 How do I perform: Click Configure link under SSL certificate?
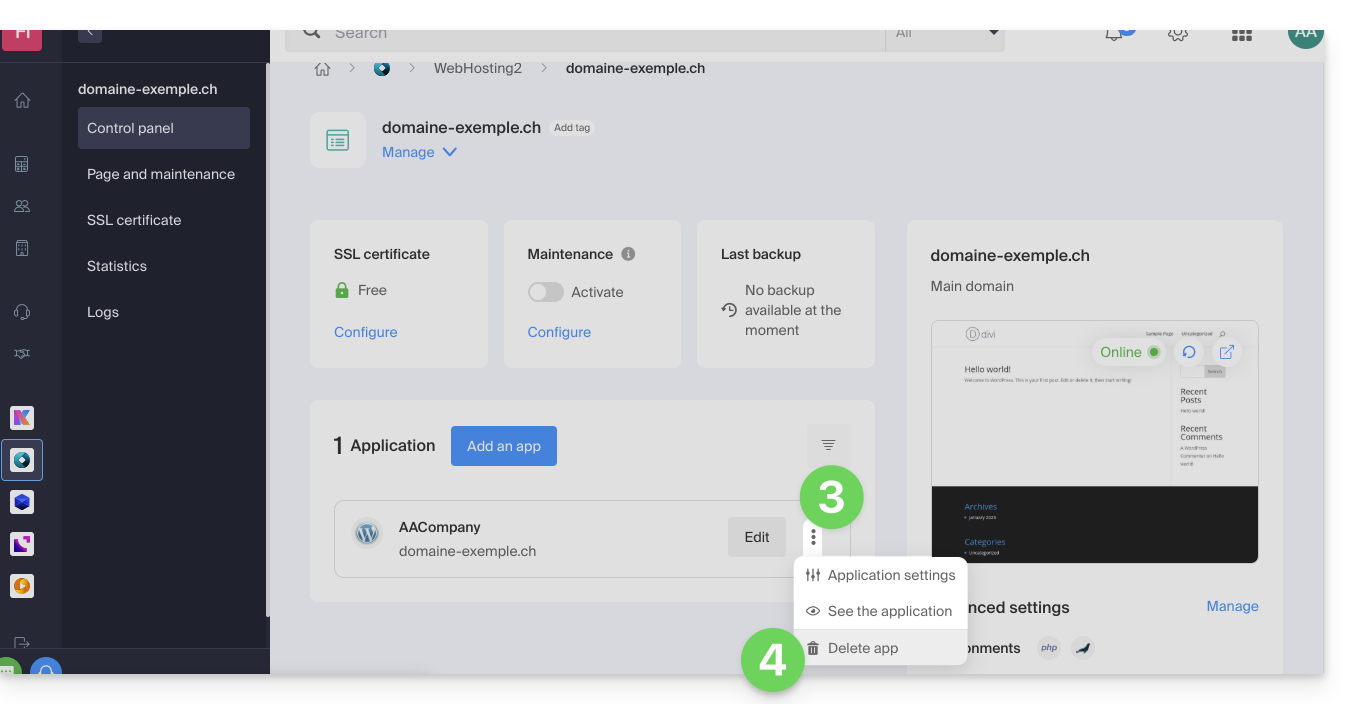point(365,332)
